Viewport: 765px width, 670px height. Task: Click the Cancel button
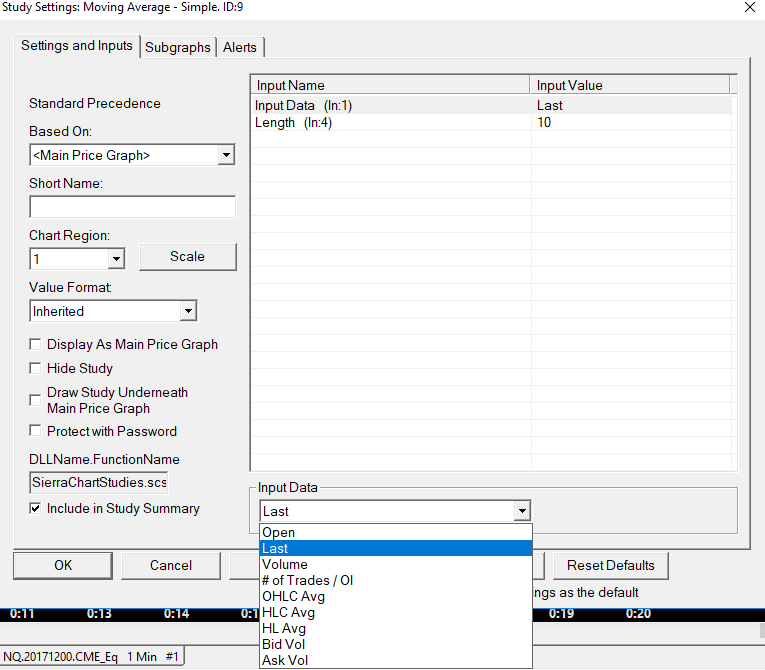[x=171, y=566]
